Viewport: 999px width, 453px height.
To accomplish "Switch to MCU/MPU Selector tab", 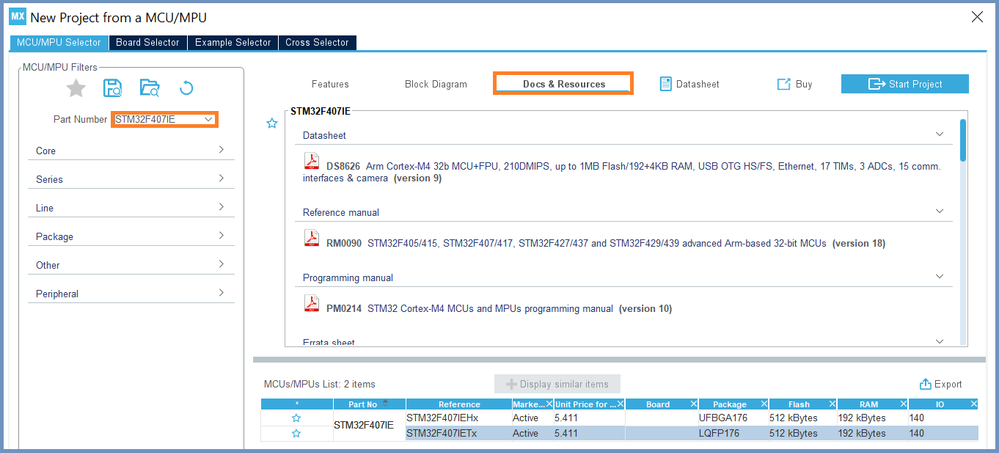I will point(59,43).
